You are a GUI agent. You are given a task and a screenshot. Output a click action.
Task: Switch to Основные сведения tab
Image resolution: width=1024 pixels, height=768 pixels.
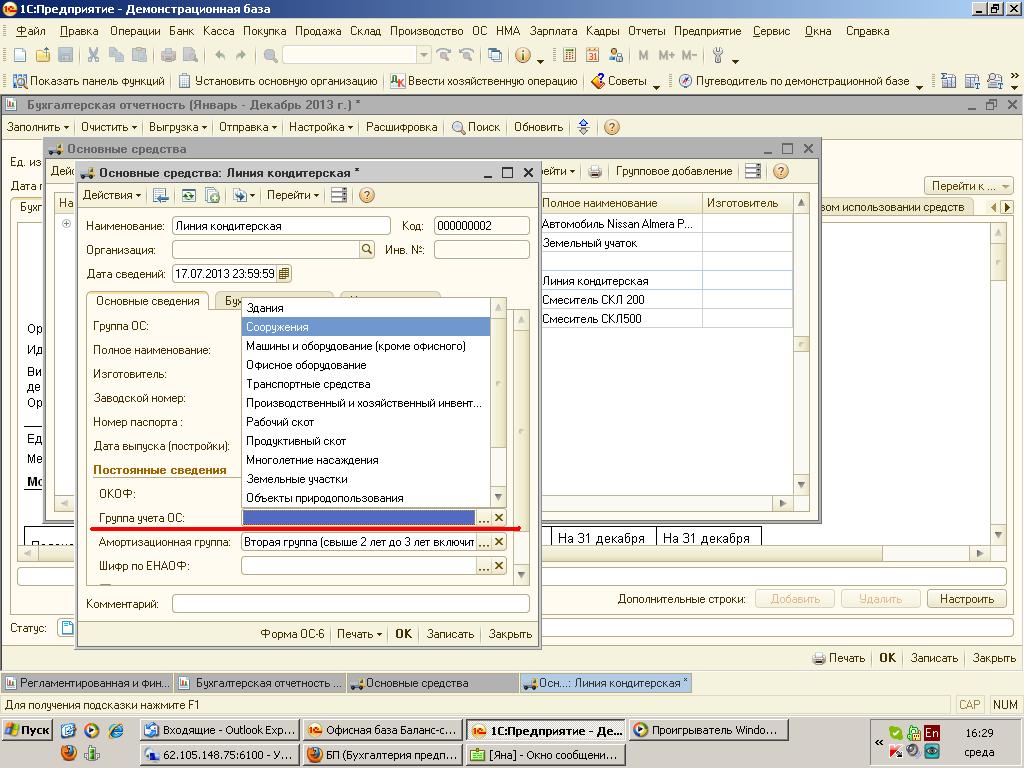point(148,301)
